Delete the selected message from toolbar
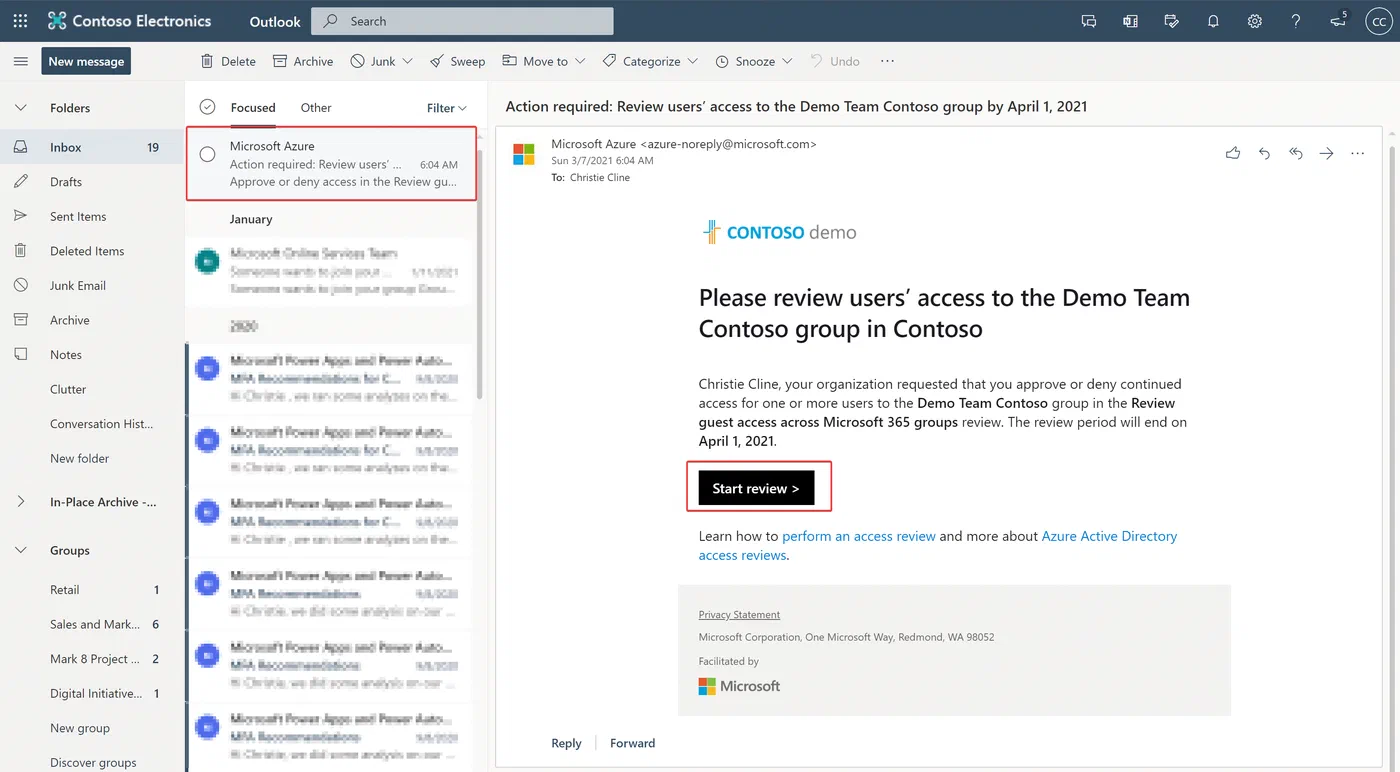This screenshot has width=1400, height=772. pos(228,61)
